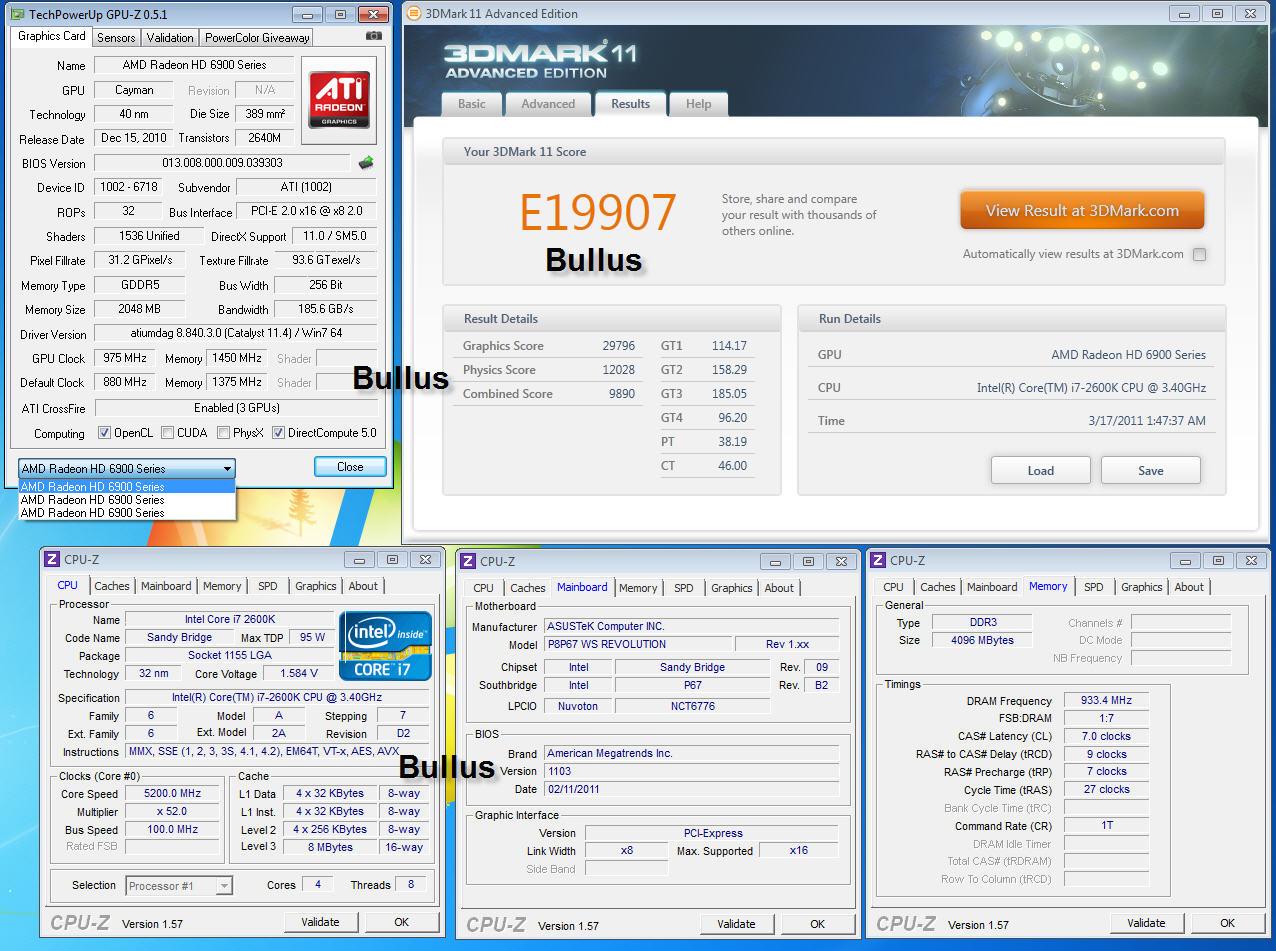Click the CPU-Z icon in the Memory window title
This screenshot has height=951, width=1276.
[878, 560]
